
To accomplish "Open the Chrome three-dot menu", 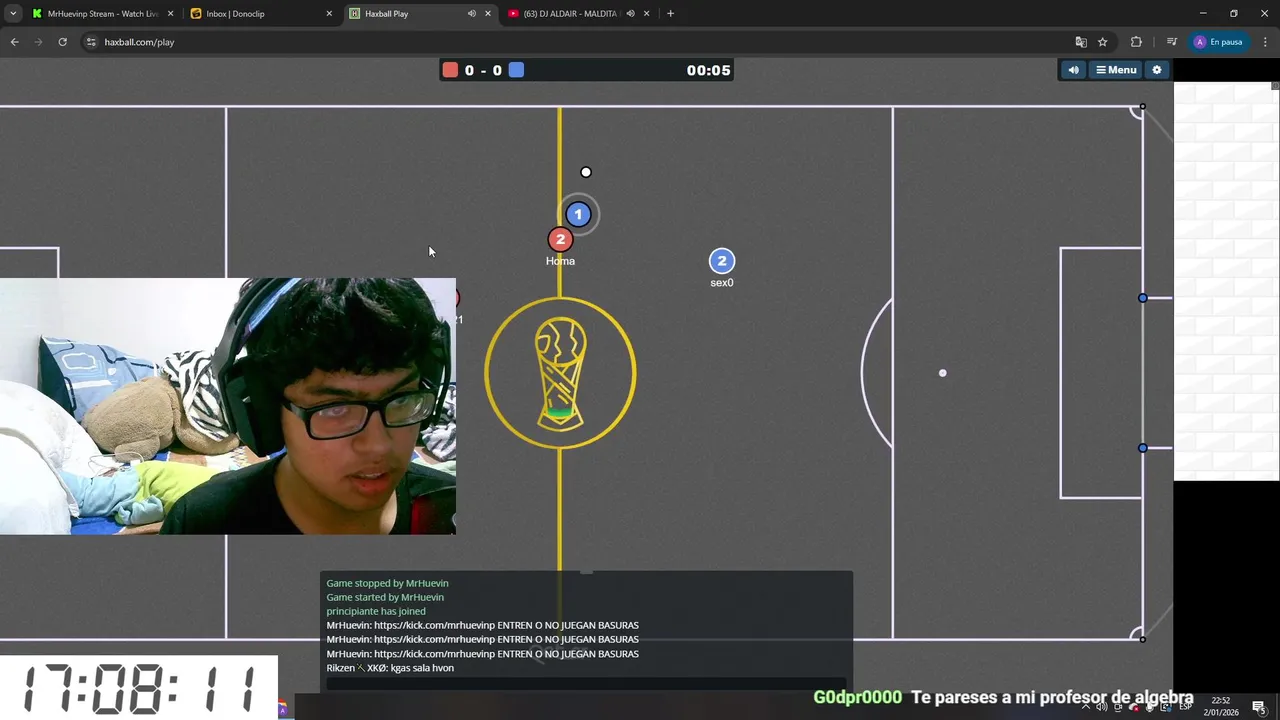I will coord(1265,42).
